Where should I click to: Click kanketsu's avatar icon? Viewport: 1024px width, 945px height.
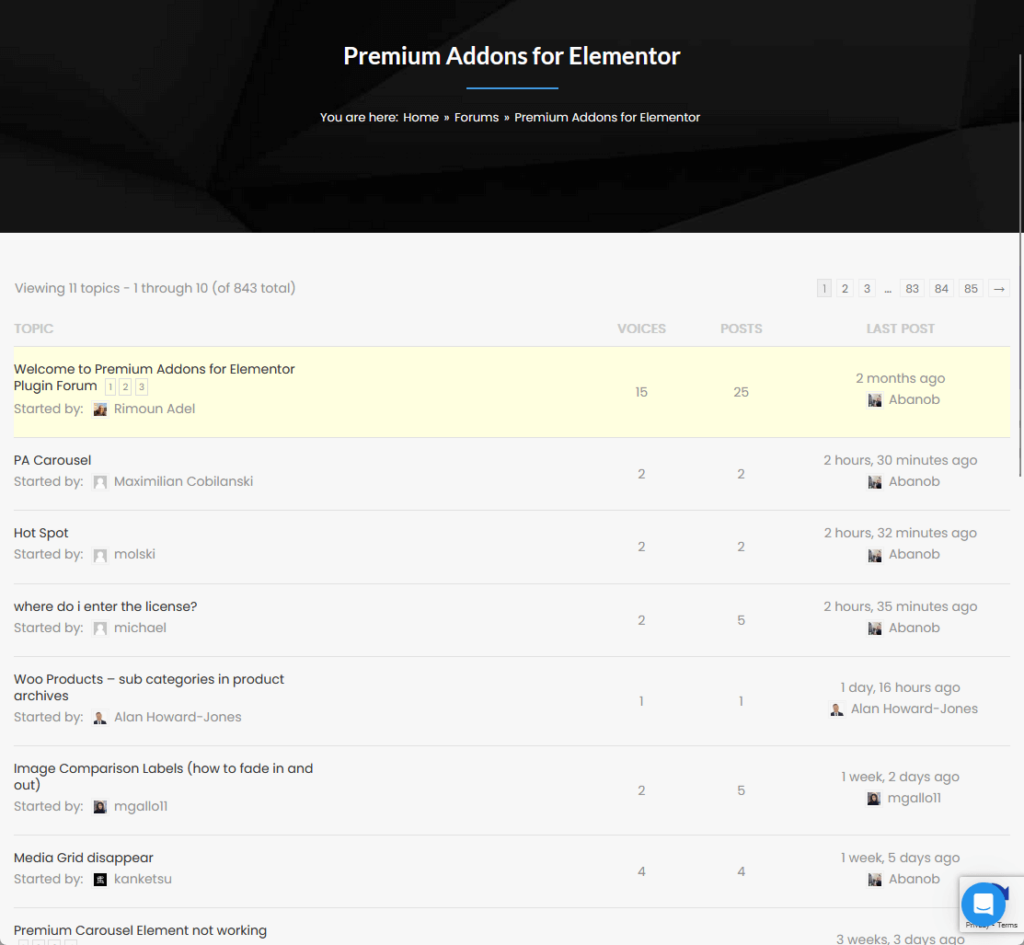click(x=100, y=879)
